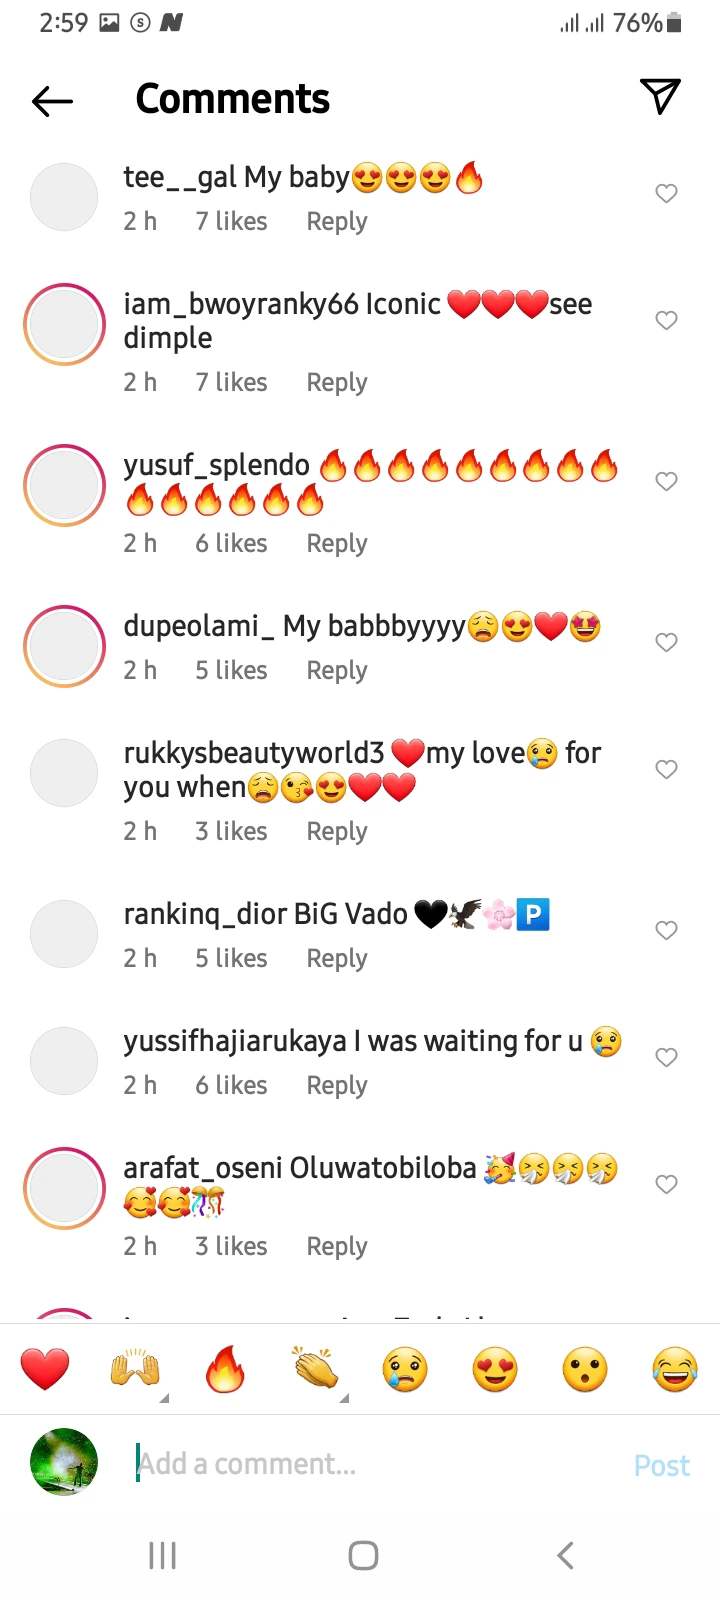
Task: Insert crying face emoji quick reaction
Action: pos(405,1370)
